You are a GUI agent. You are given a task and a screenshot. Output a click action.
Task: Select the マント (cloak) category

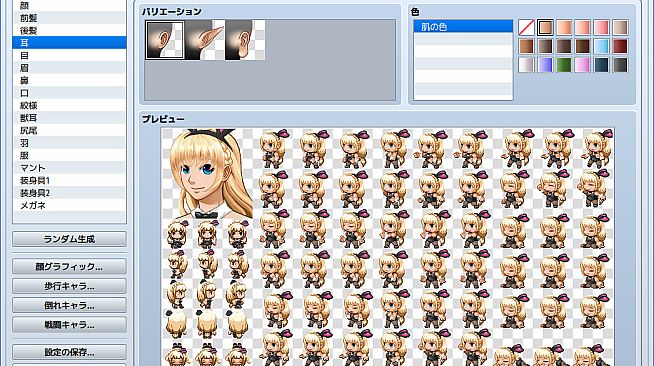click(x=69, y=168)
